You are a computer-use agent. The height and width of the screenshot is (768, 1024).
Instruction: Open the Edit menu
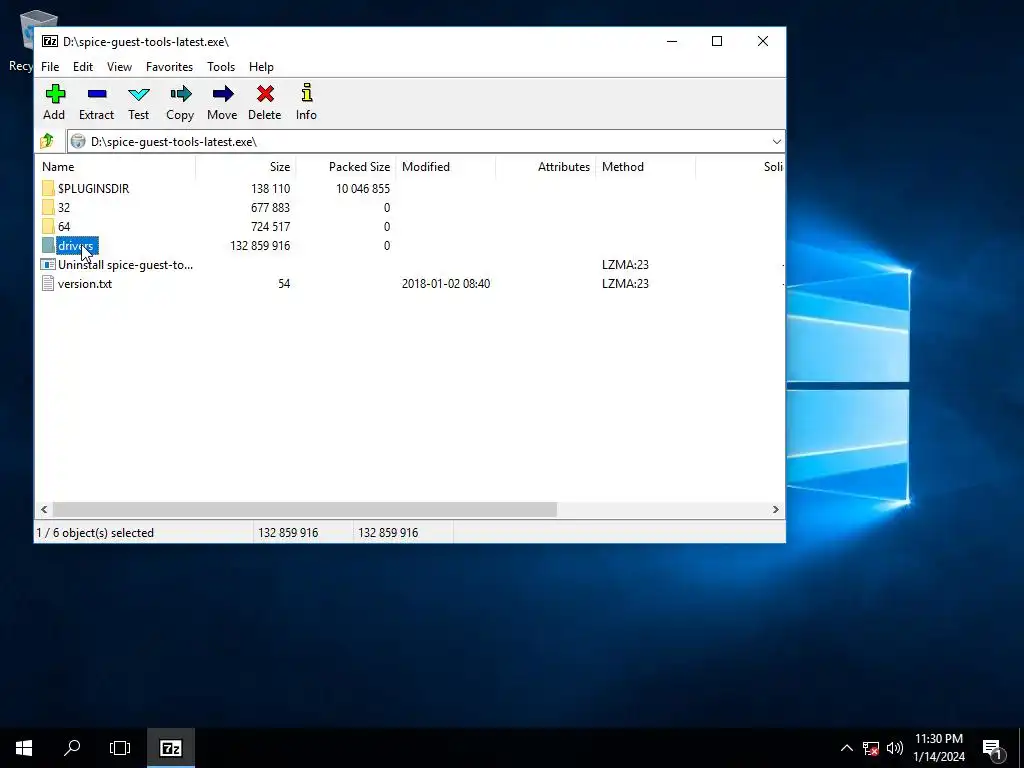tap(83, 67)
